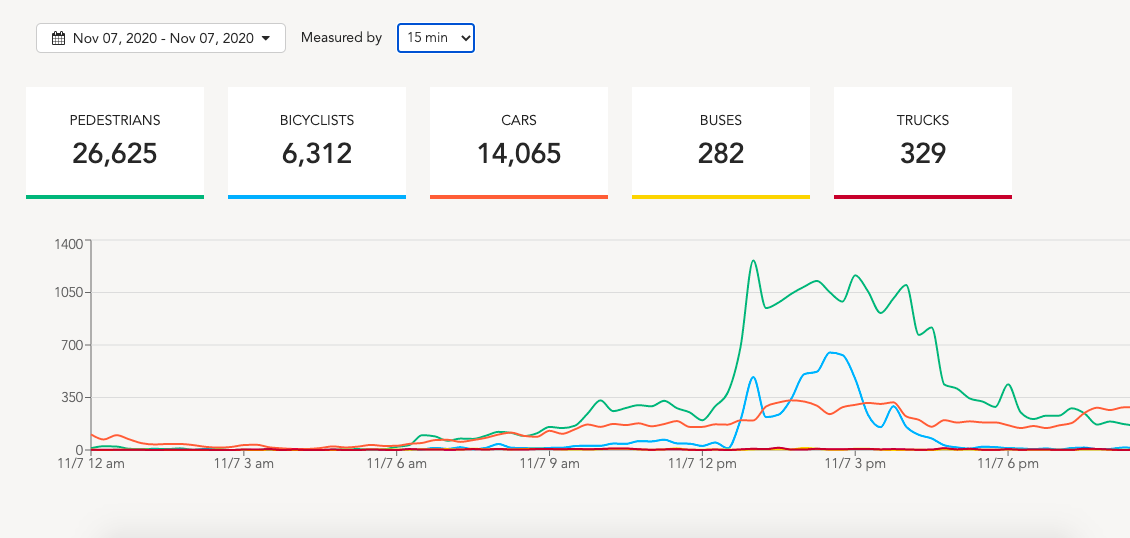Toggle the Pedestrians count card
The height and width of the screenshot is (538, 1130).
coord(115,140)
